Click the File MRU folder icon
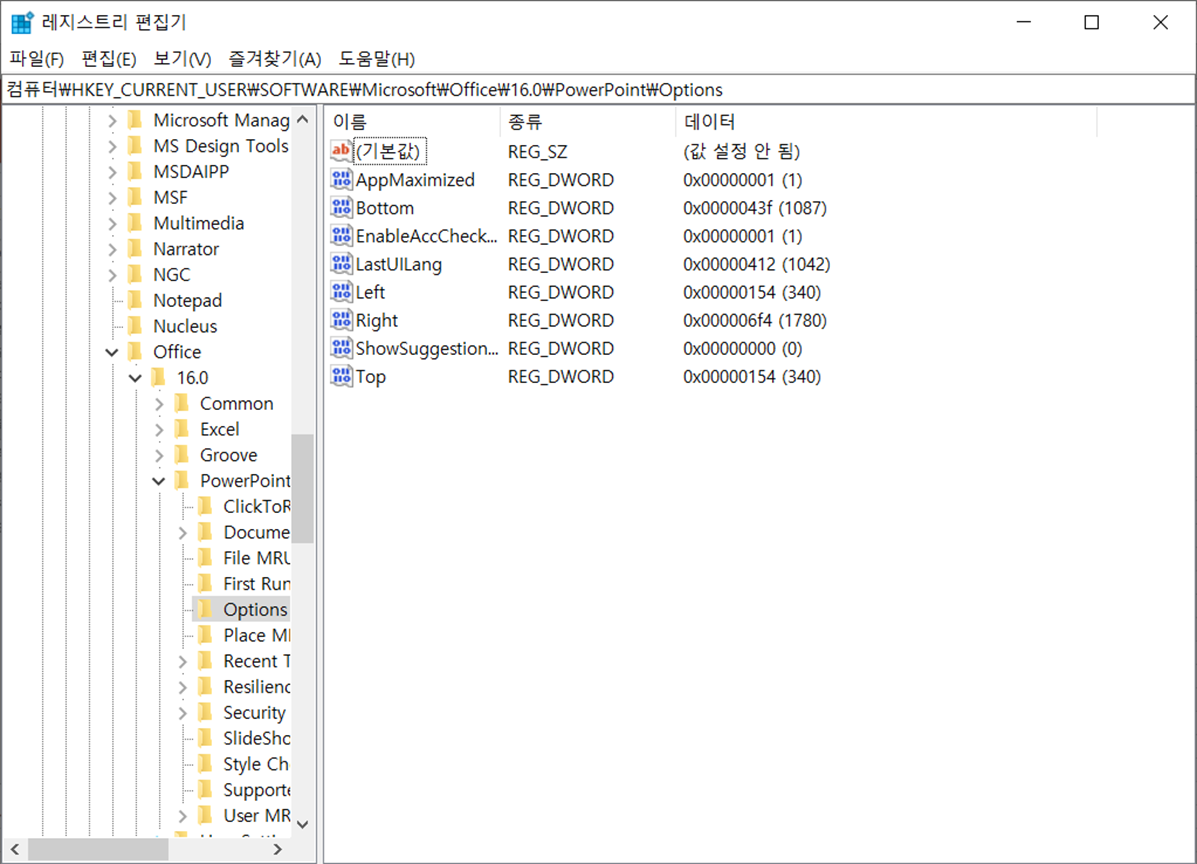This screenshot has width=1197, height=864. tap(205, 558)
